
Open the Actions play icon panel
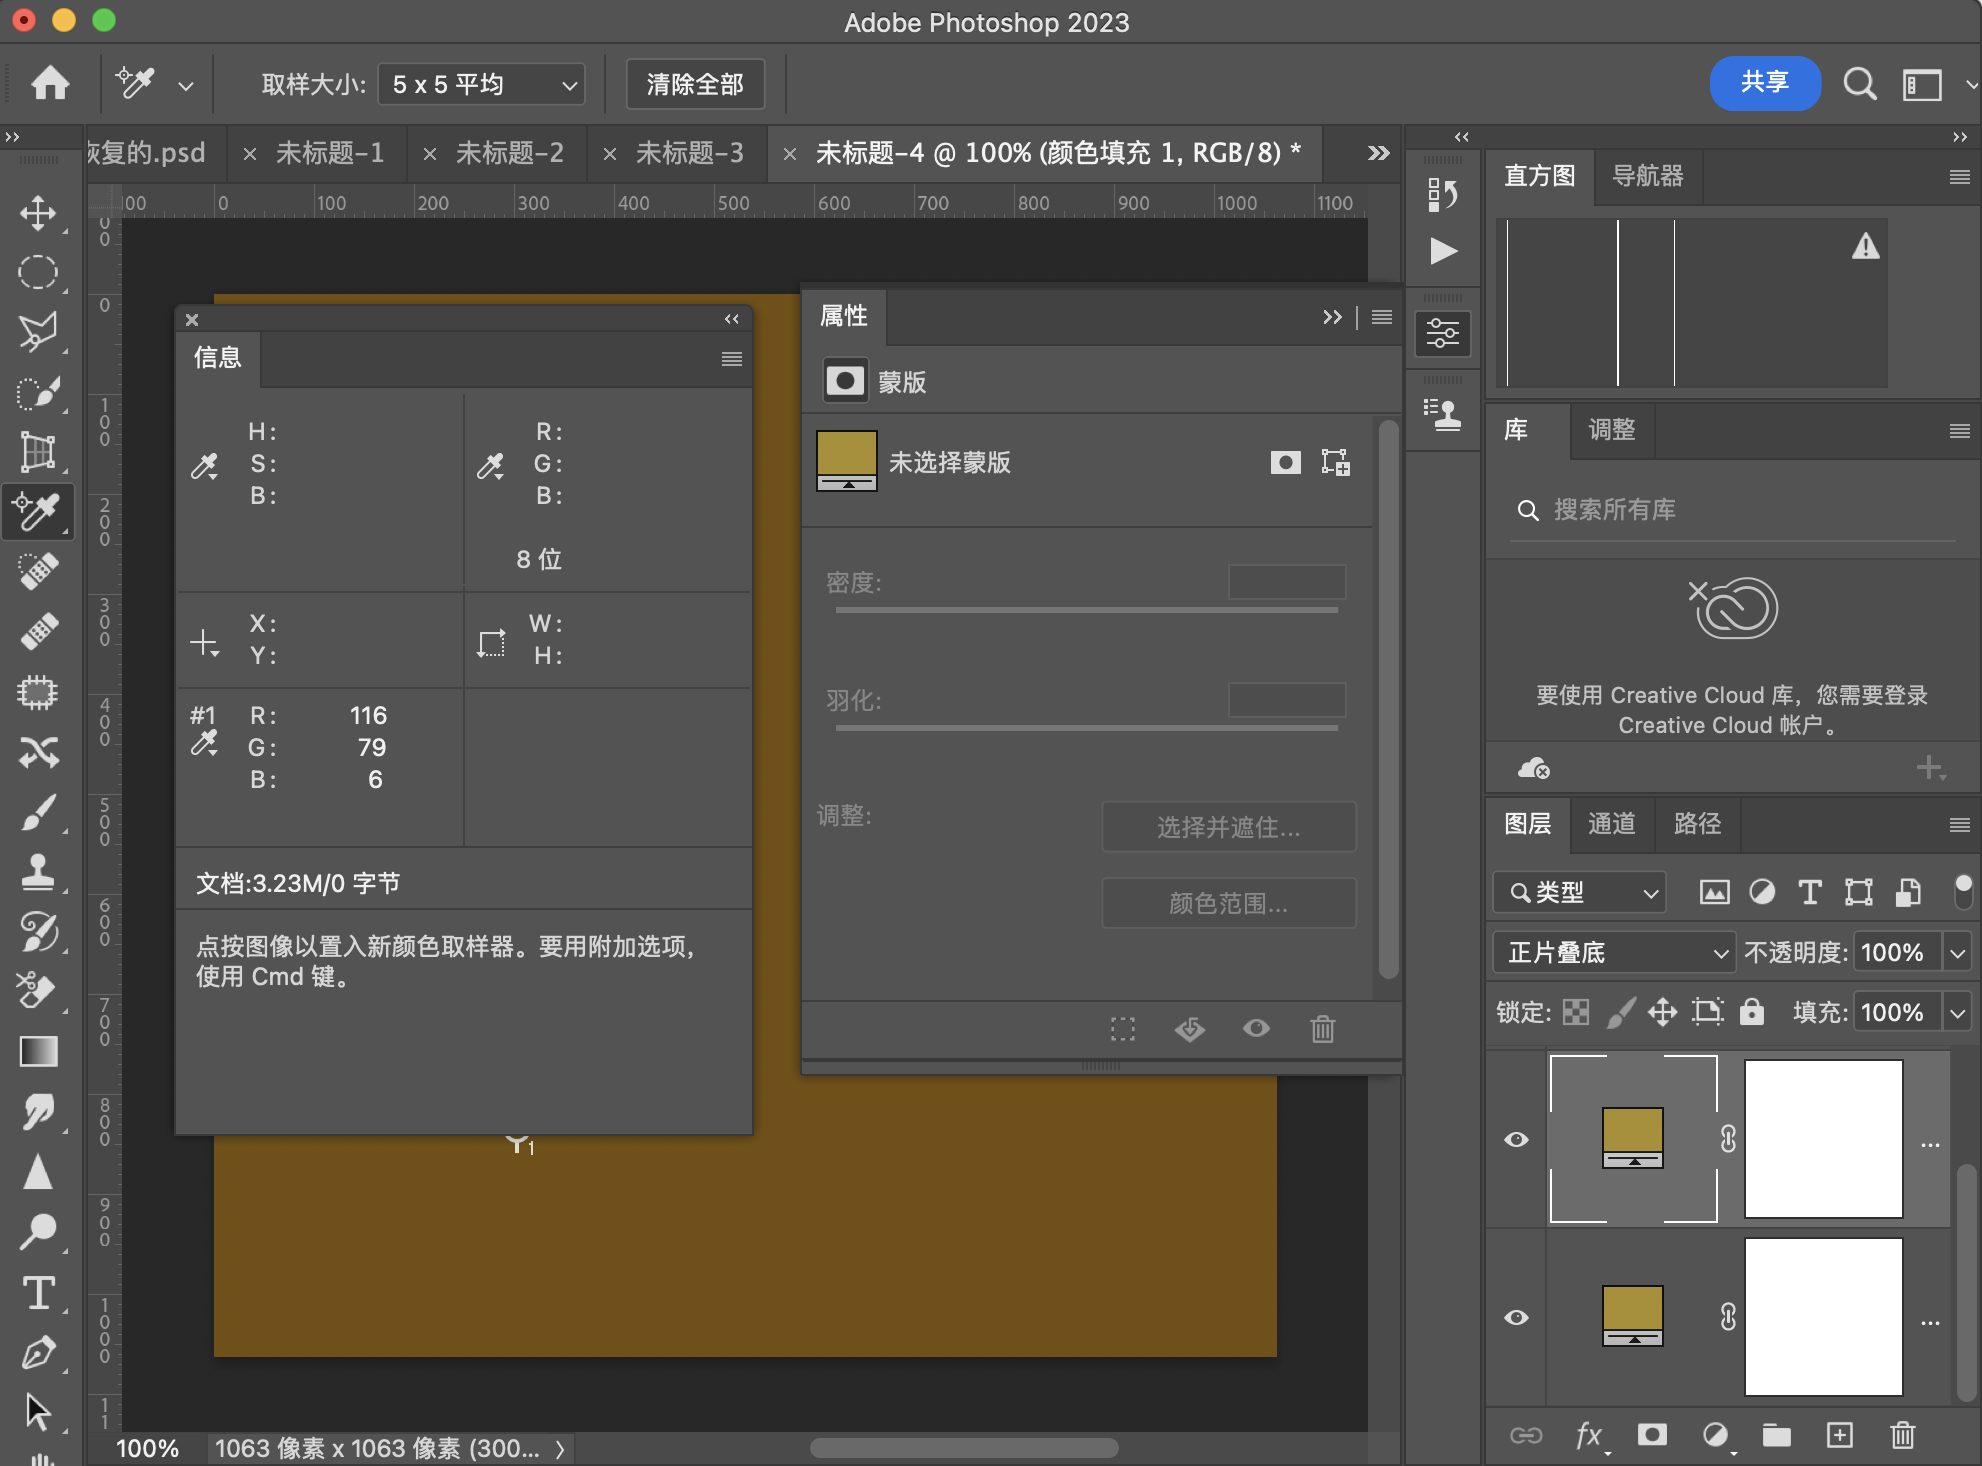[1442, 251]
